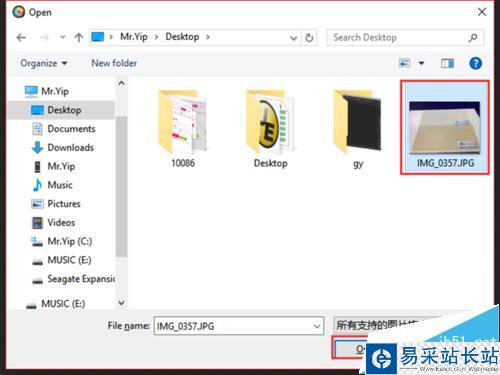Click the Pictures icon in sidebar

(37, 204)
